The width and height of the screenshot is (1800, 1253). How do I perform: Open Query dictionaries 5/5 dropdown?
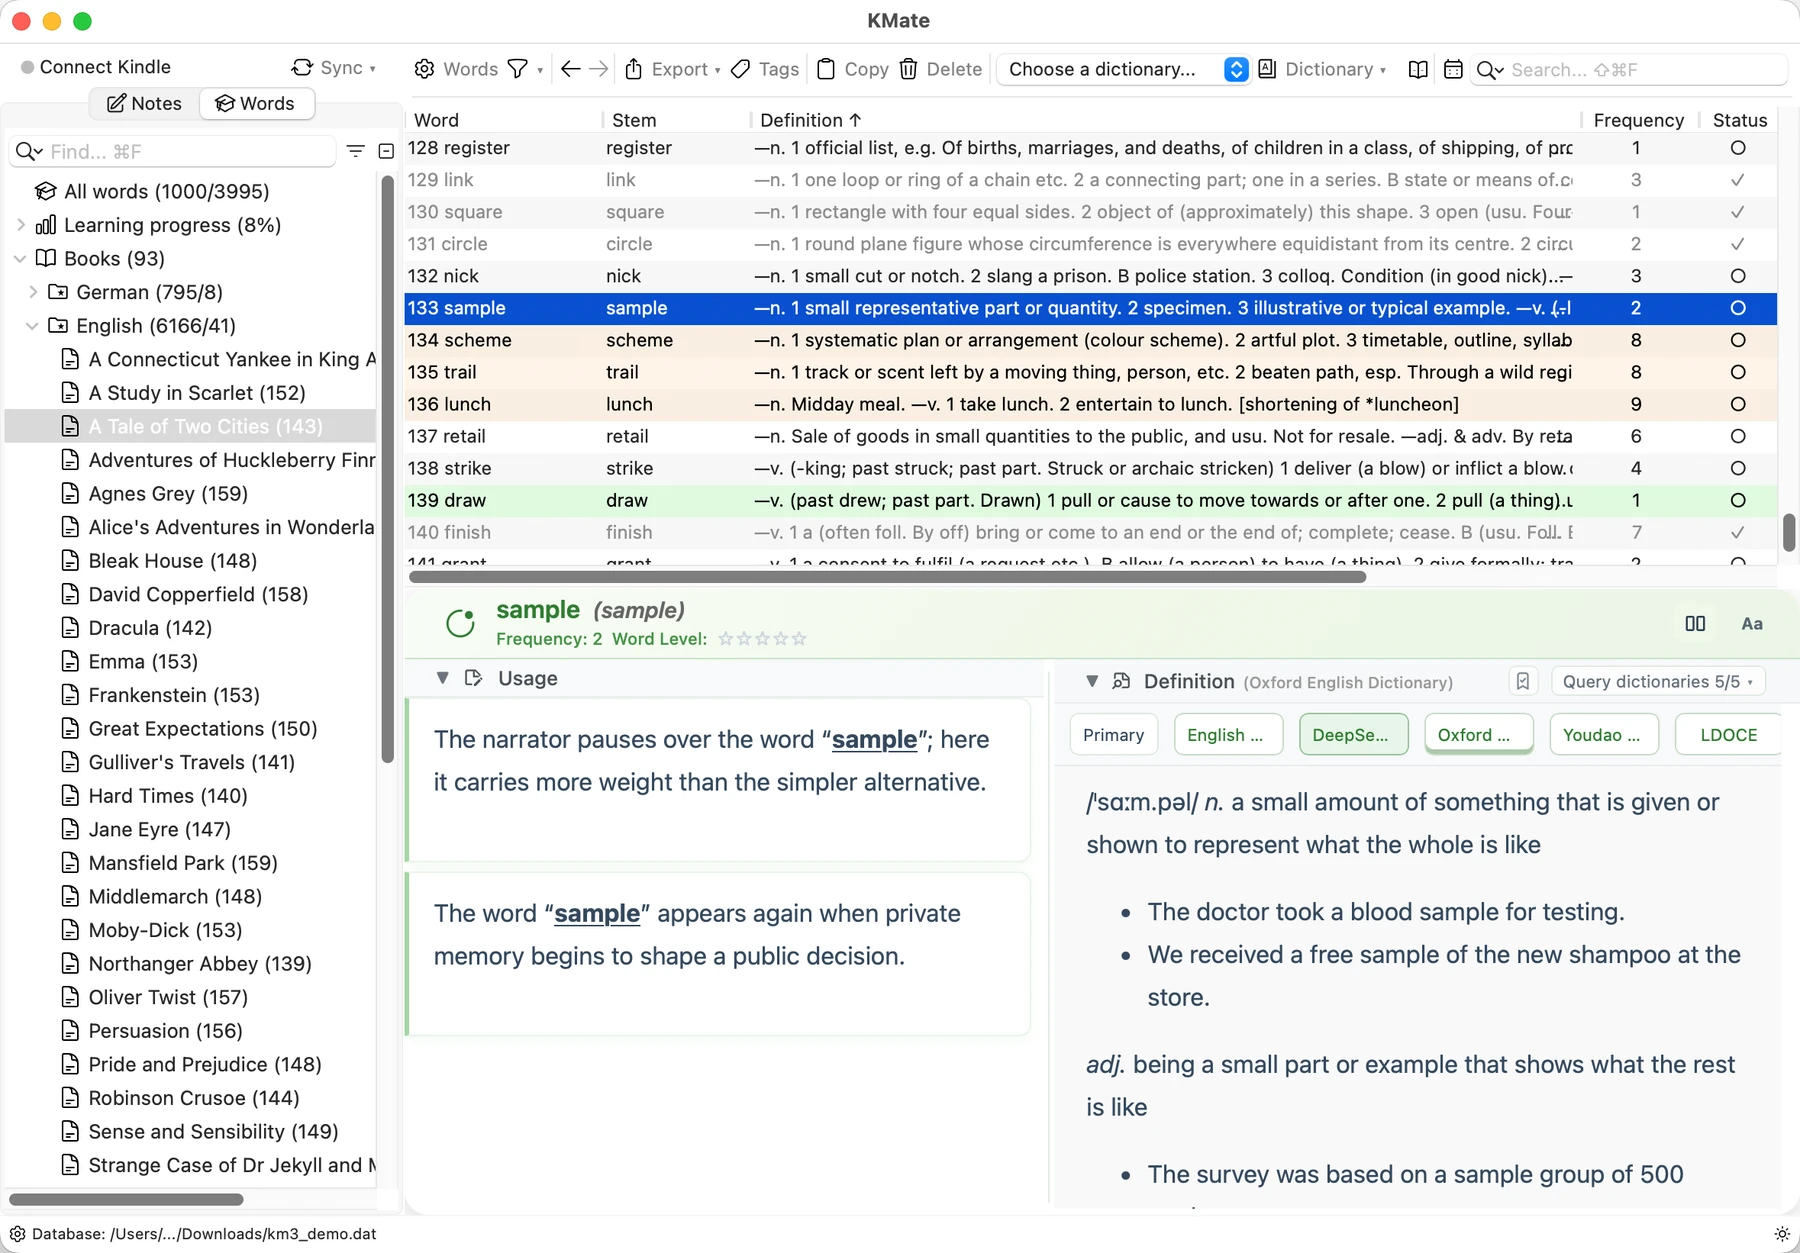tap(1658, 681)
